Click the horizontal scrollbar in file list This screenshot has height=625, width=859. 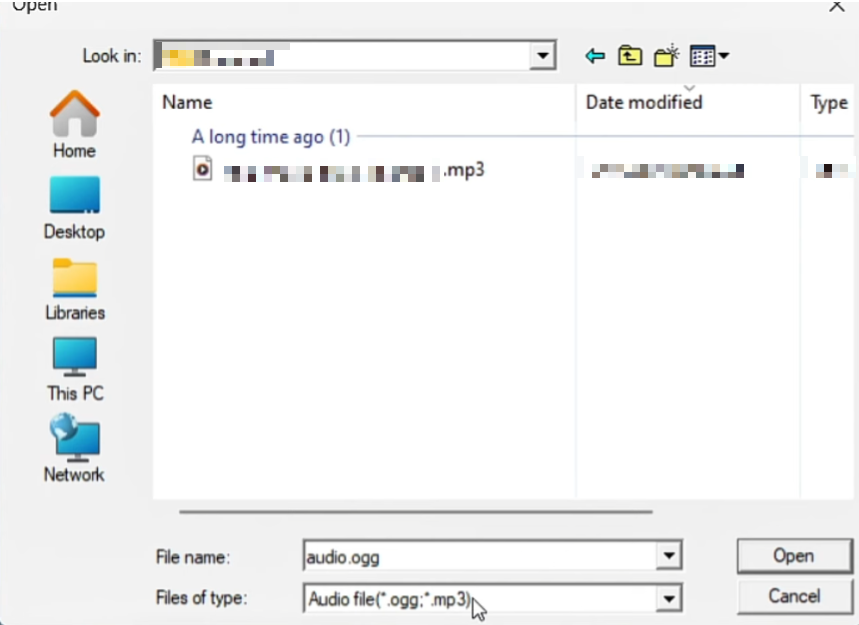pos(415,511)
